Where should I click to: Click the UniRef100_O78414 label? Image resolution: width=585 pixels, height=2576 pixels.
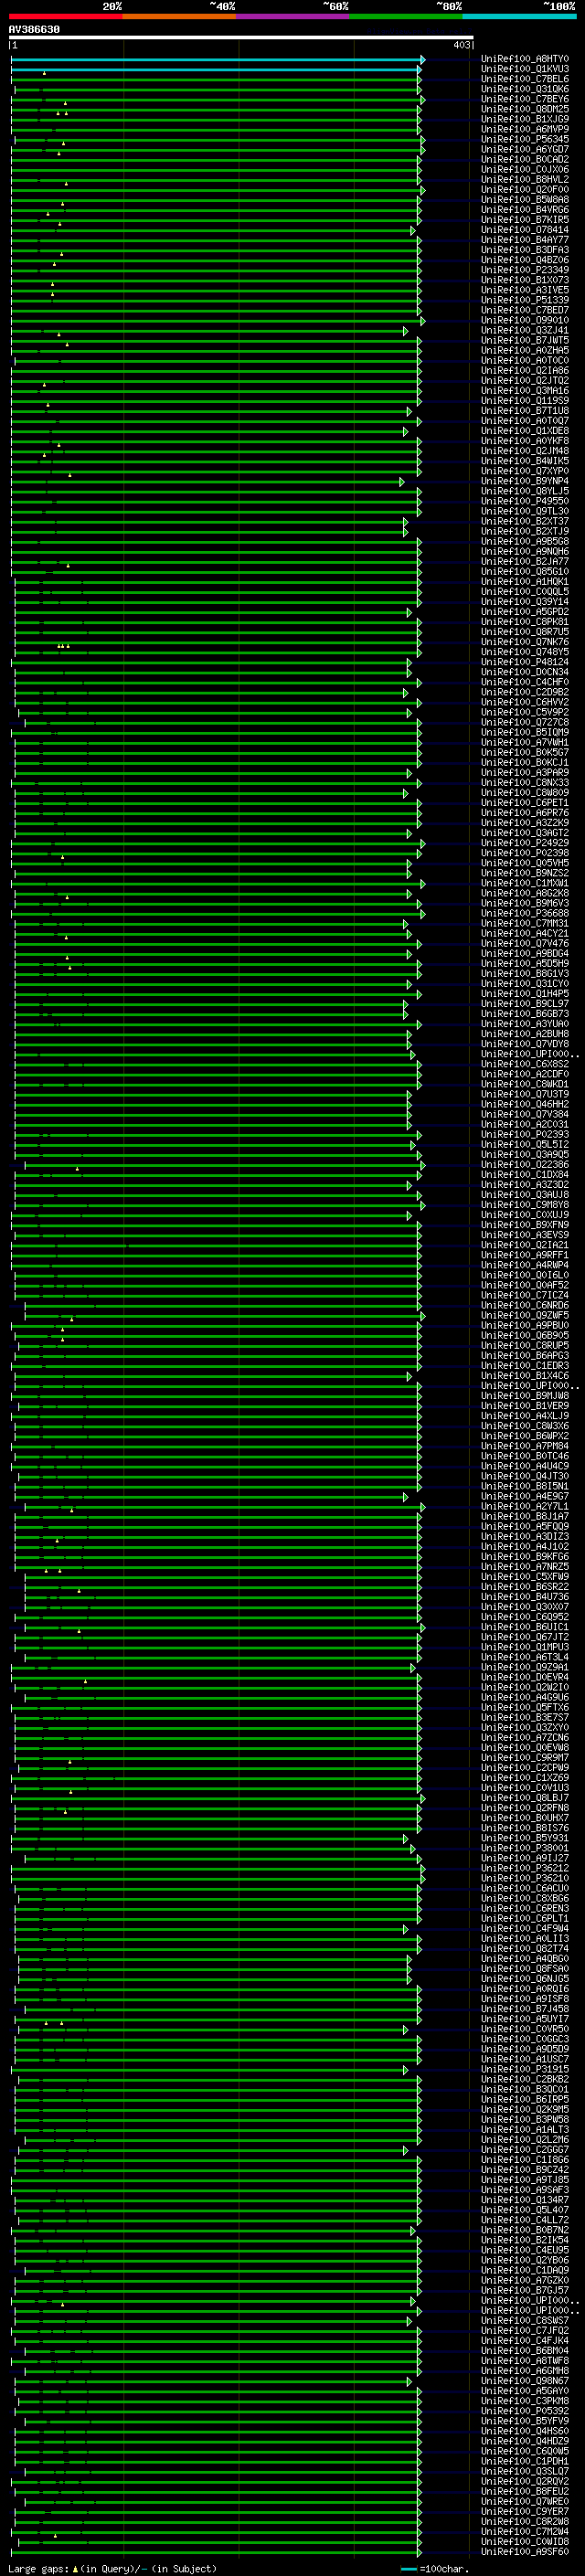click(x=525, y=230)
